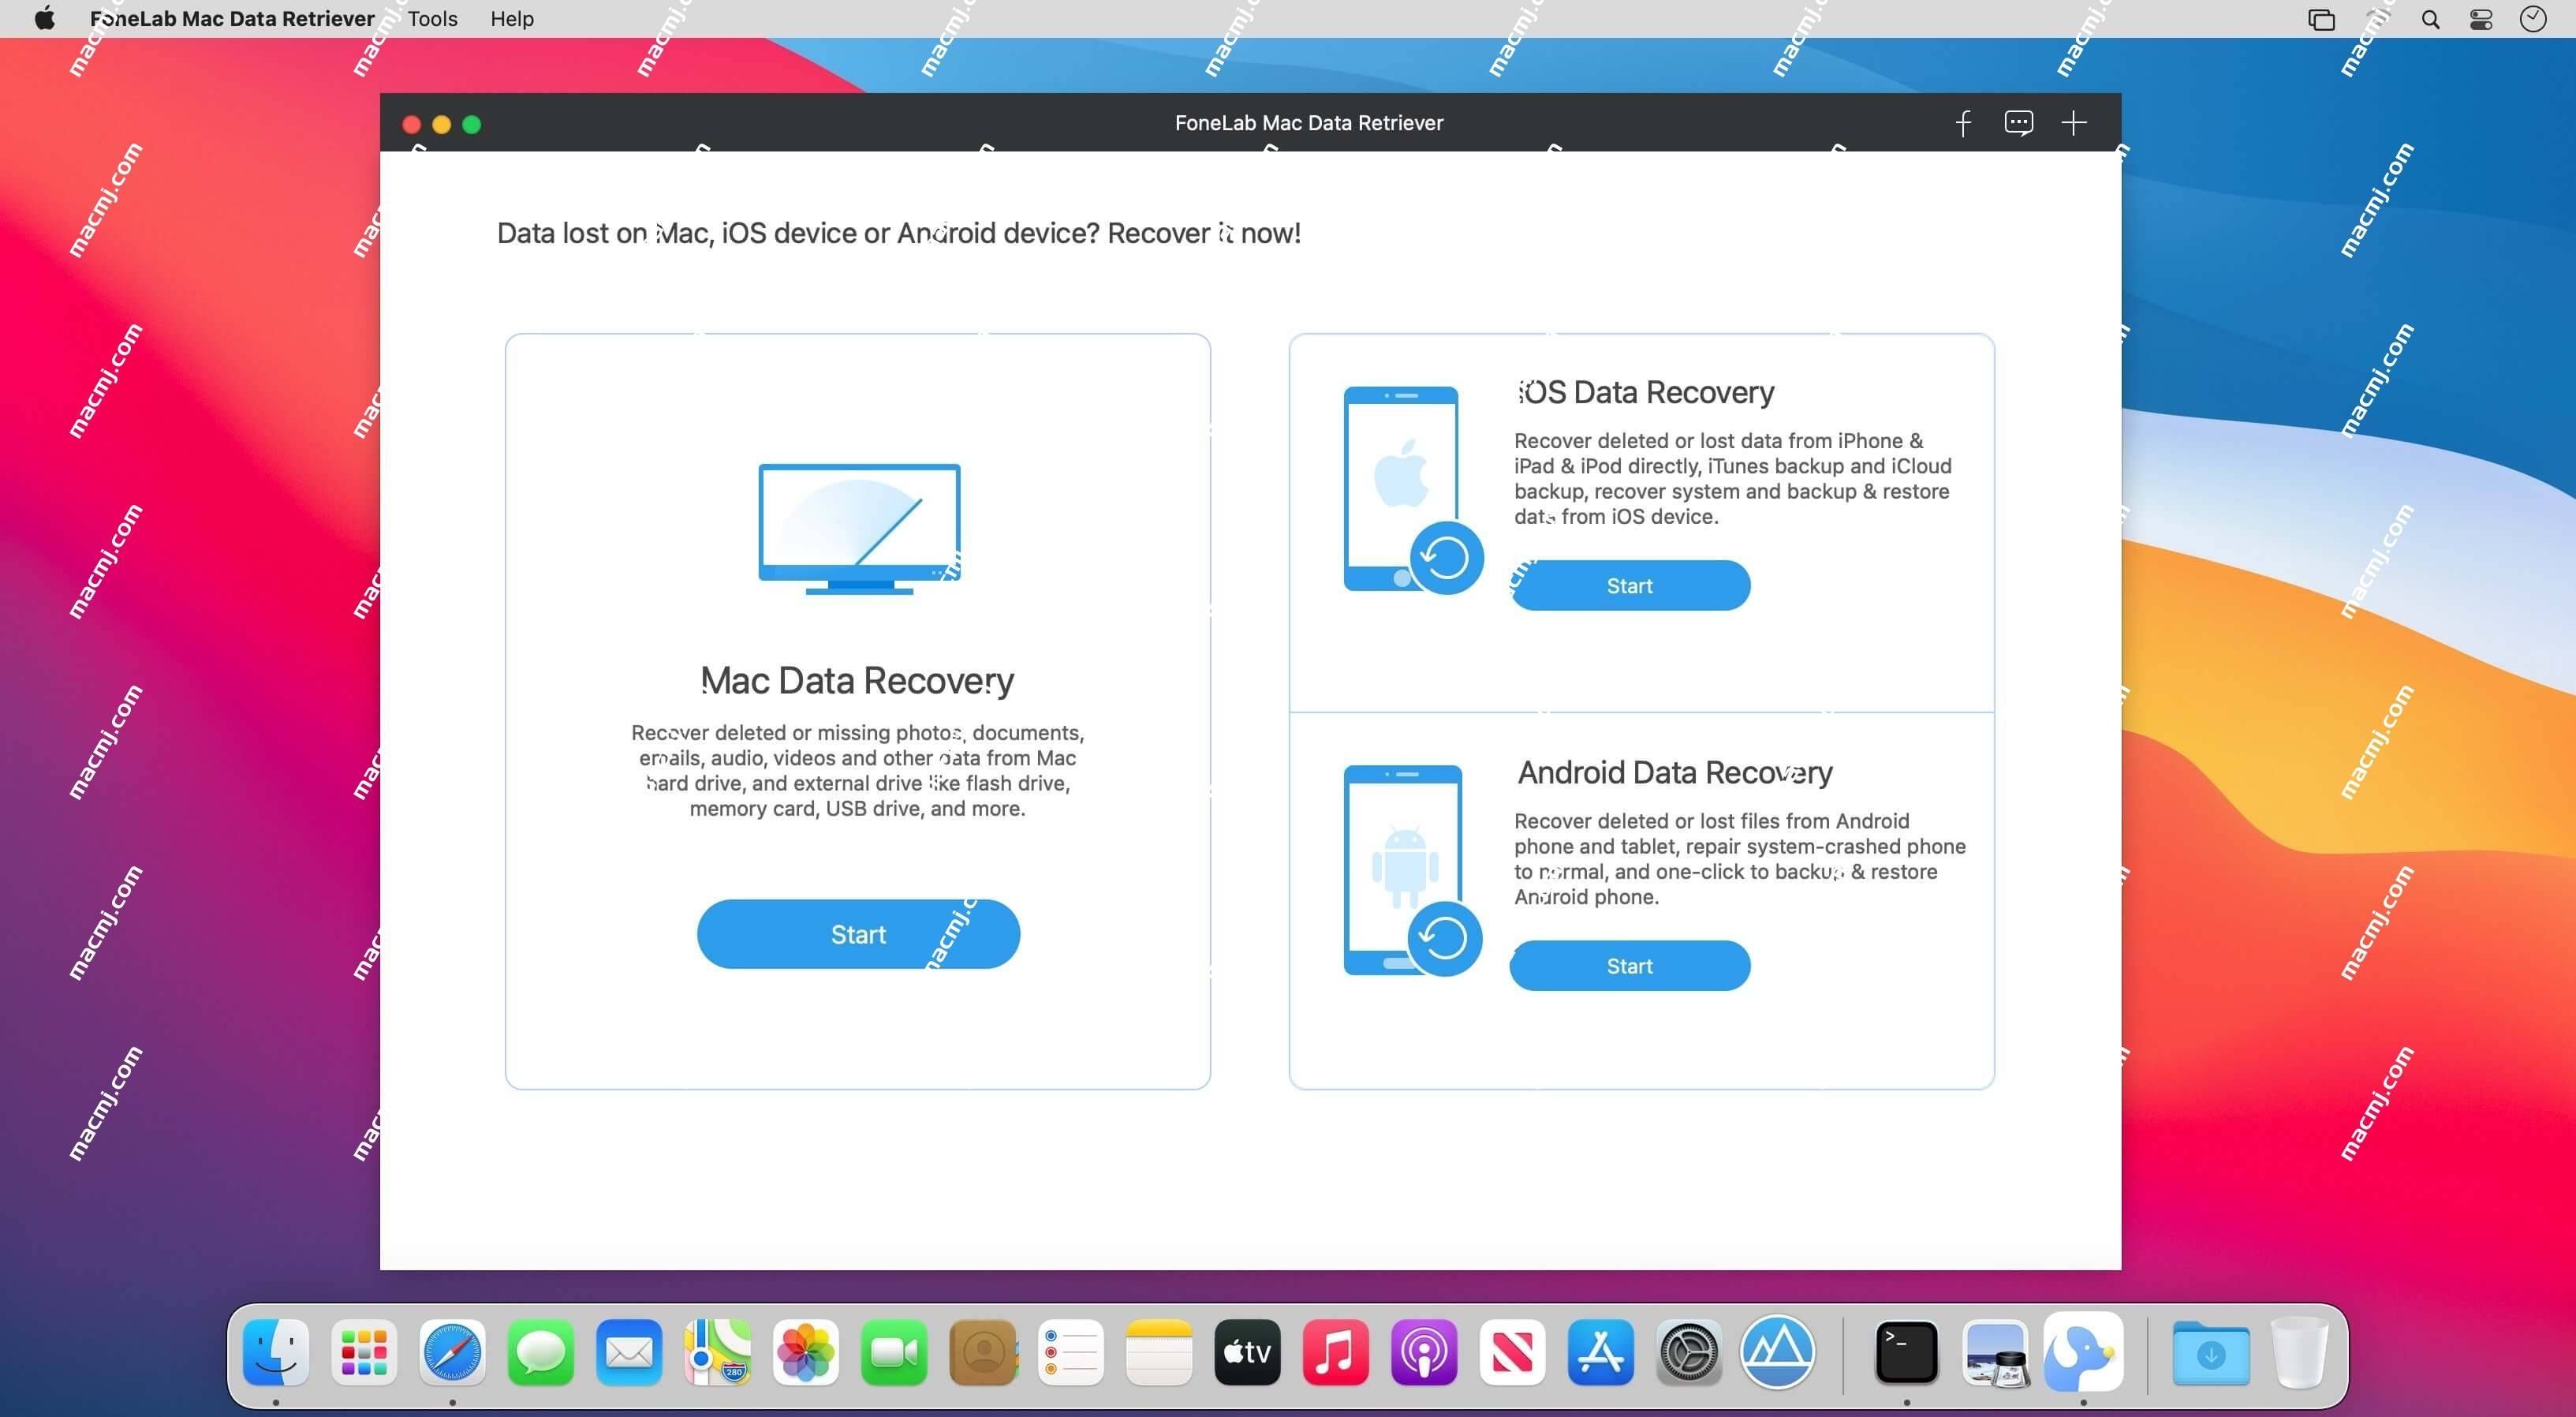Start iOS Data Recovery scan
The width and height of the screenshot is (2576, 1417).
point(1629,585)
